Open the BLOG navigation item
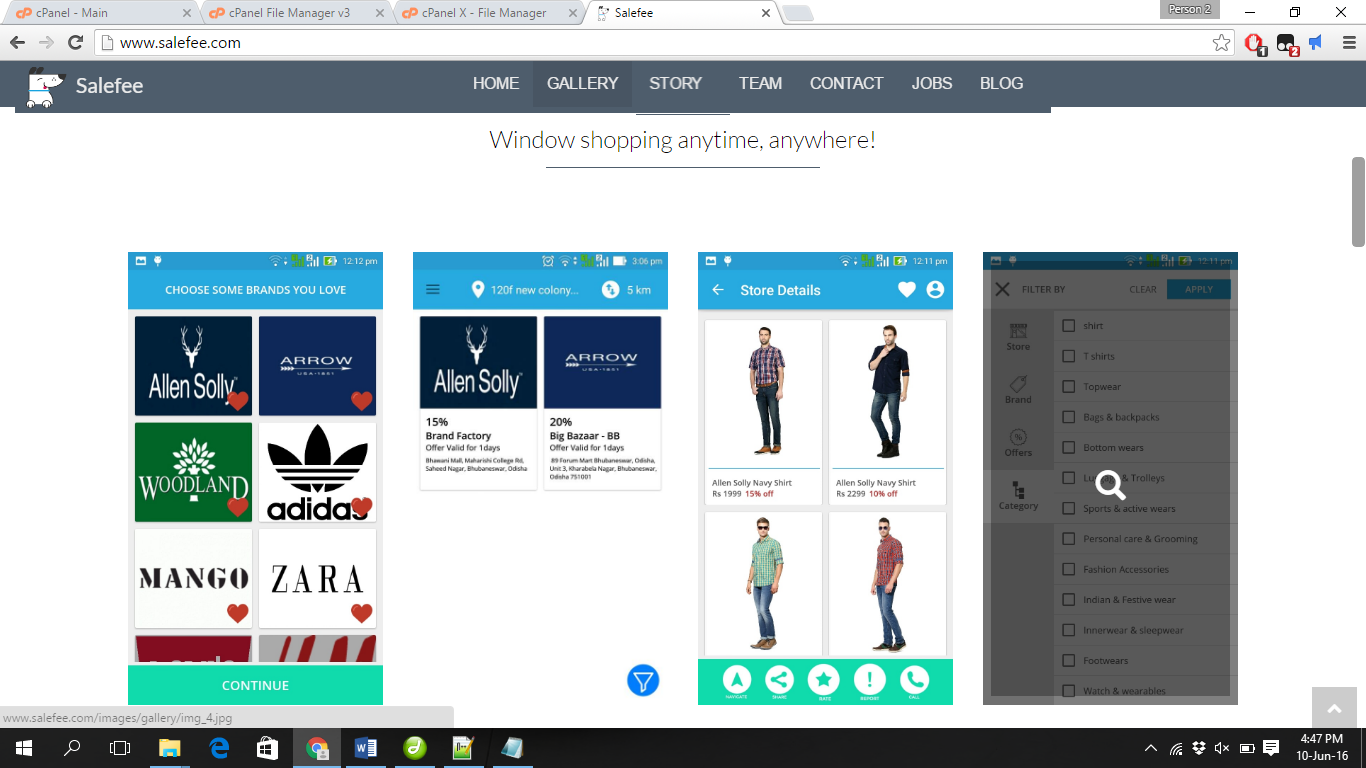Screen dimensions: 1366x768 click(x=1001, y=83)
